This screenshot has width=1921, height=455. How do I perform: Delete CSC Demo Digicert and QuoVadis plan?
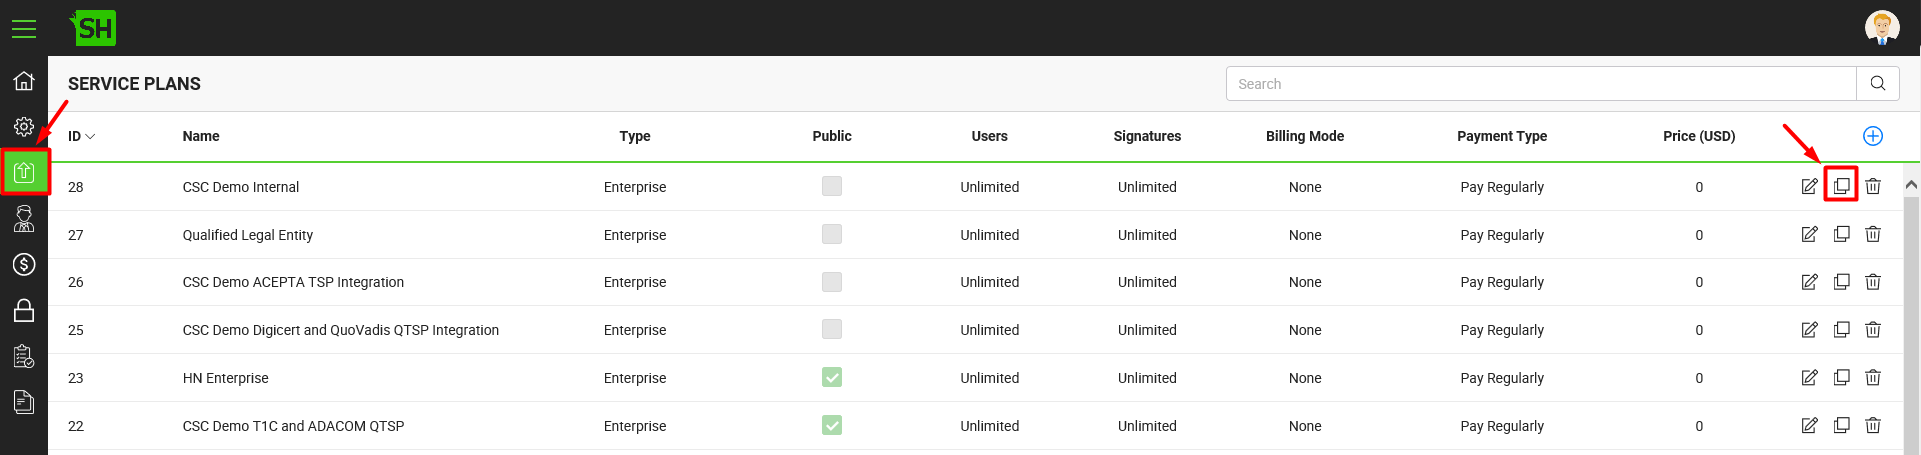pyautogui.click(x=1873, y=329)
